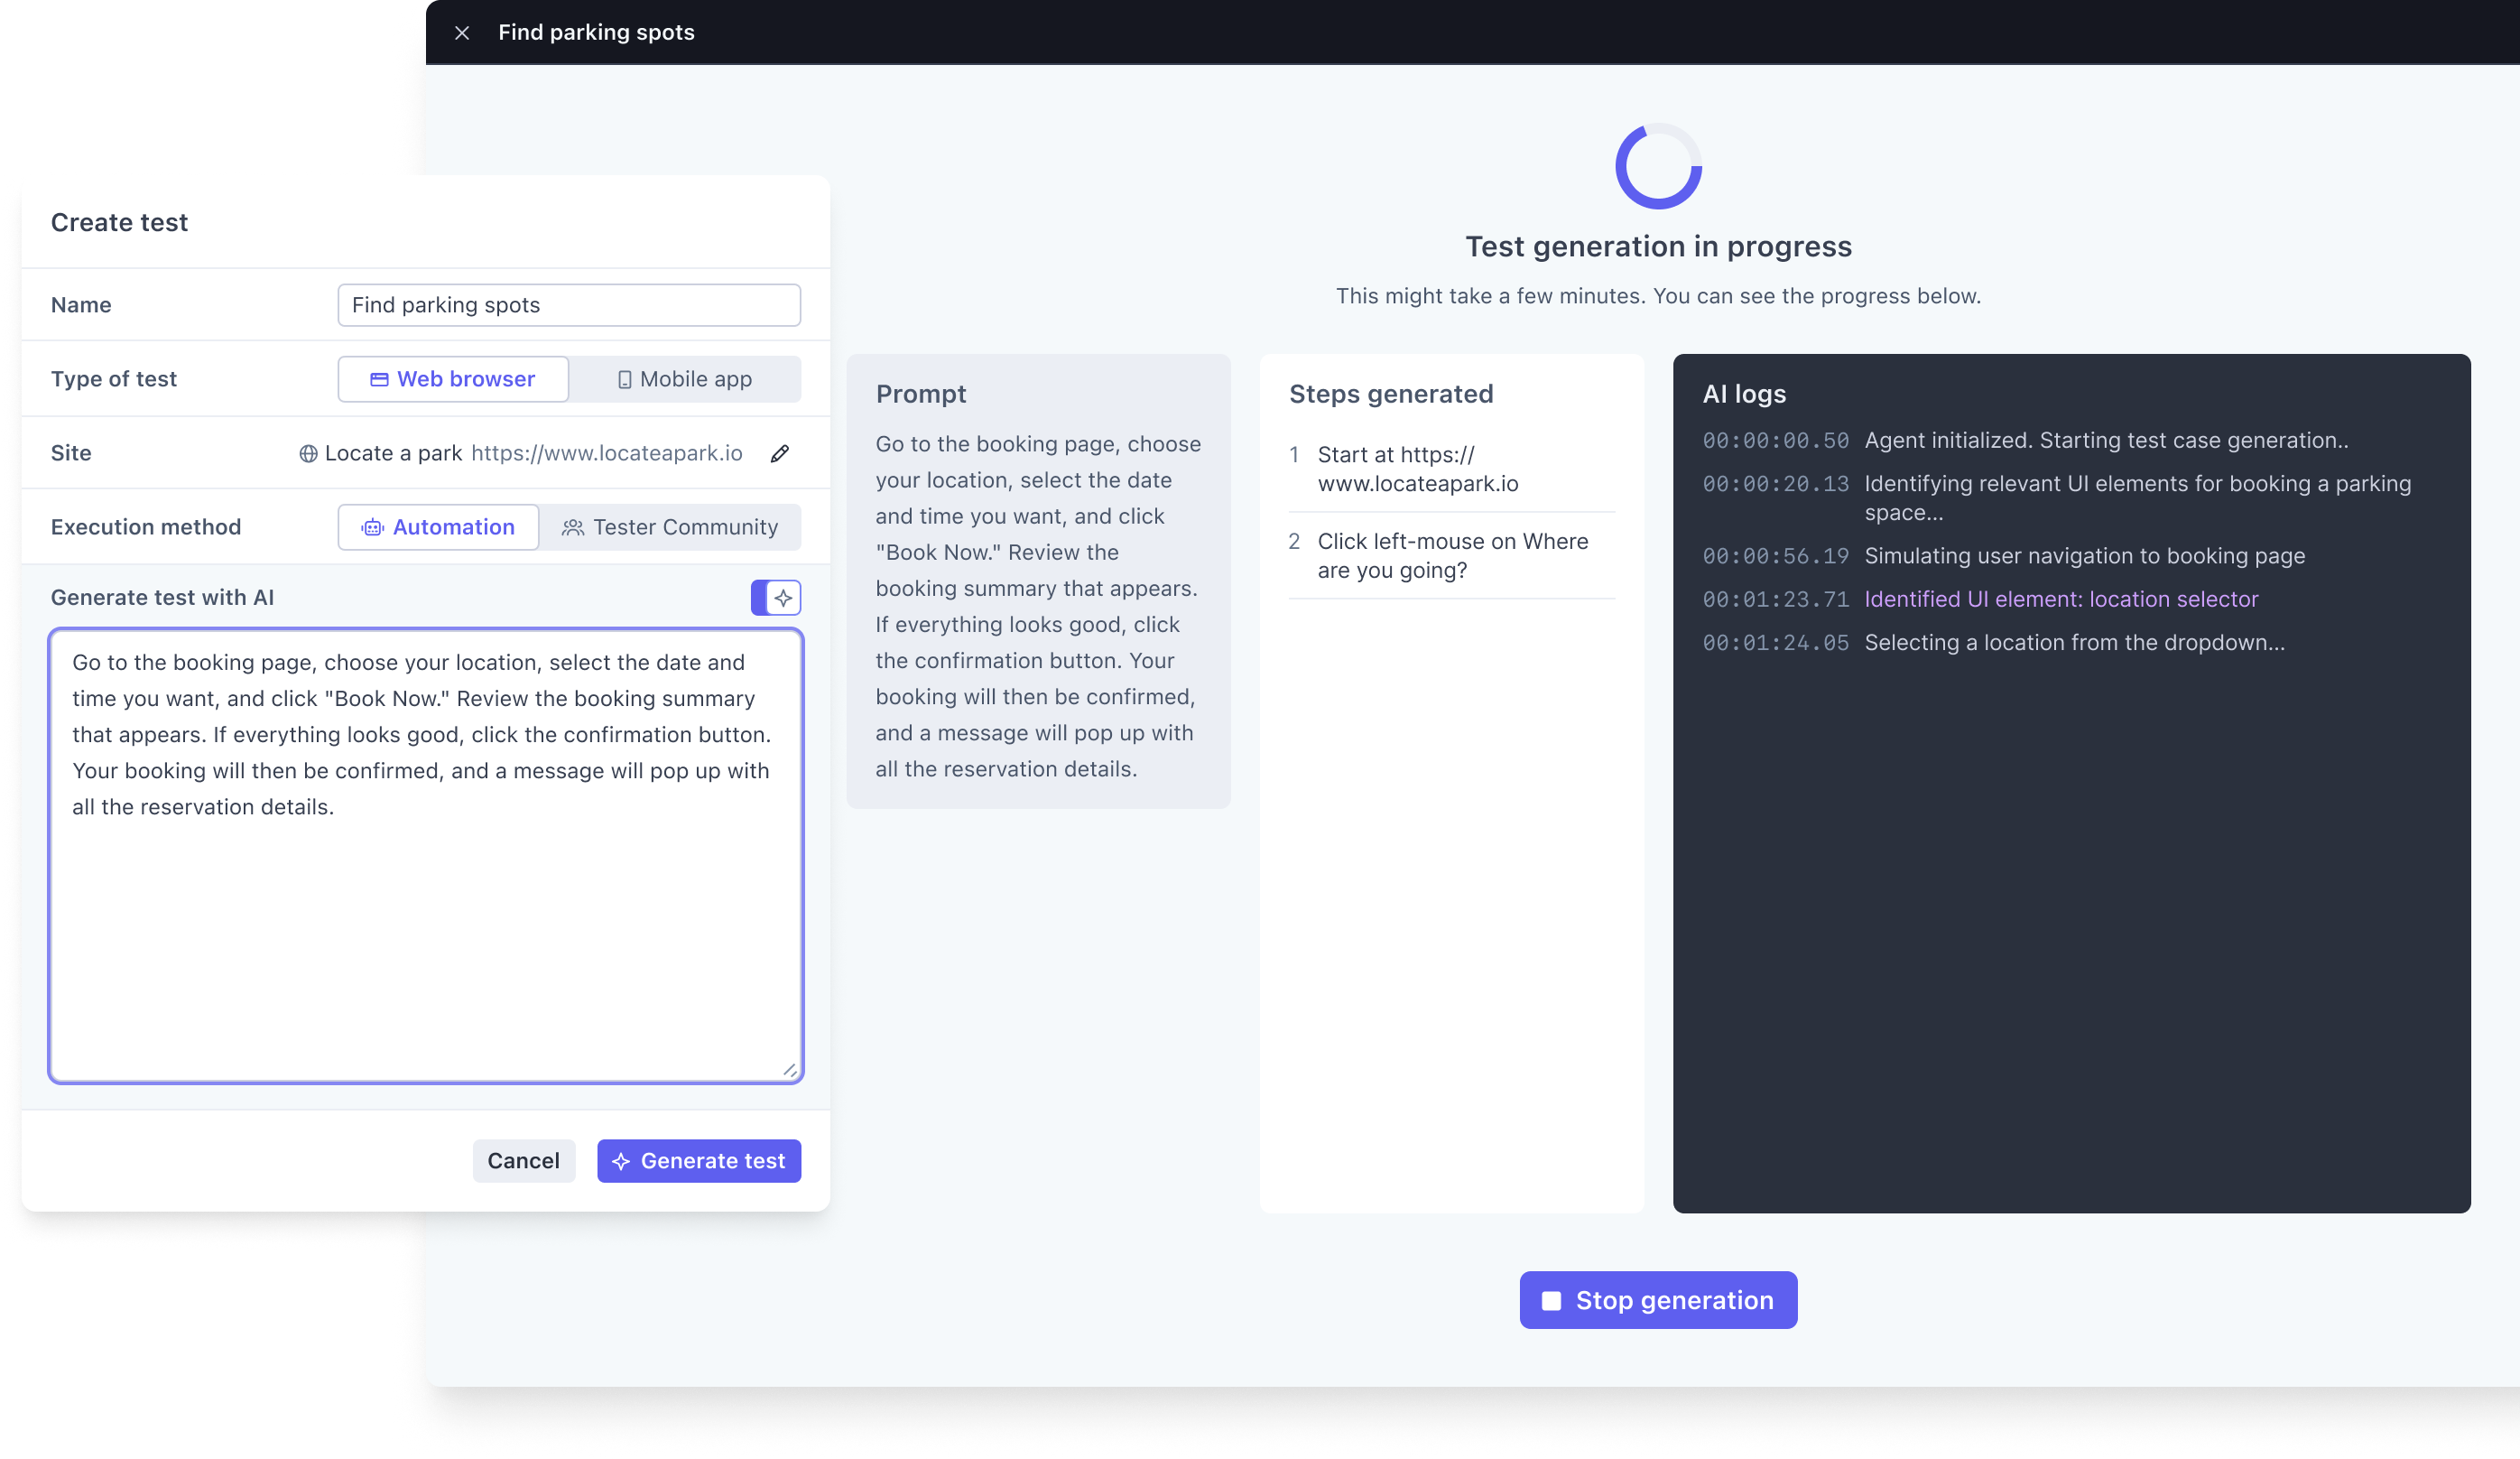Click log Identified UI element: location selector

2062,599
